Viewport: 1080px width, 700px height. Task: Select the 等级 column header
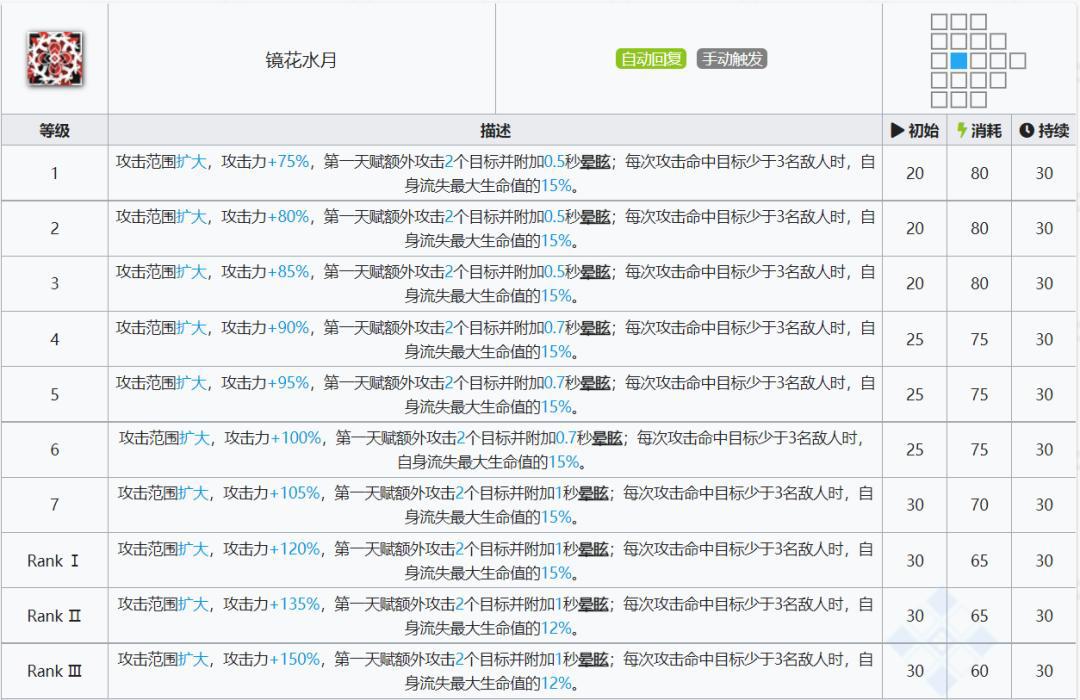point(54,130)
